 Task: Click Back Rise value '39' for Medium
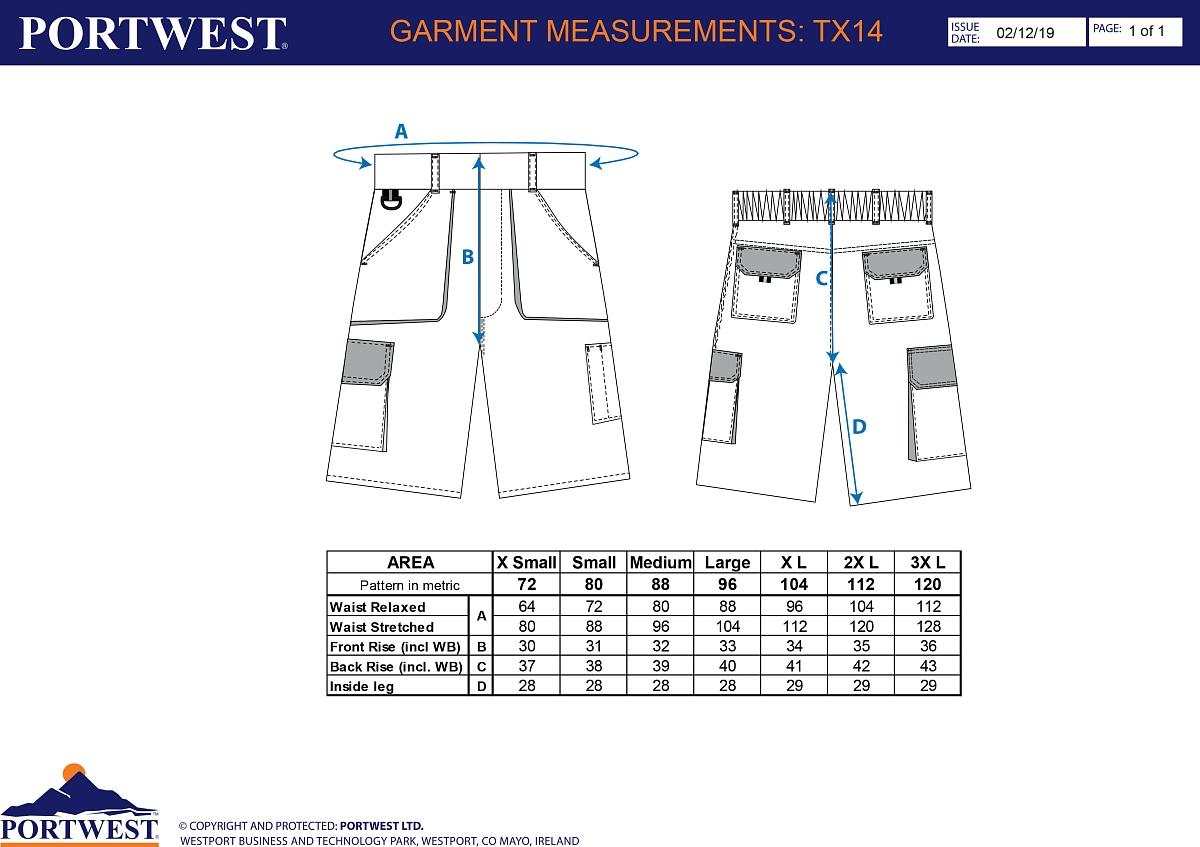tap(660, 666)
